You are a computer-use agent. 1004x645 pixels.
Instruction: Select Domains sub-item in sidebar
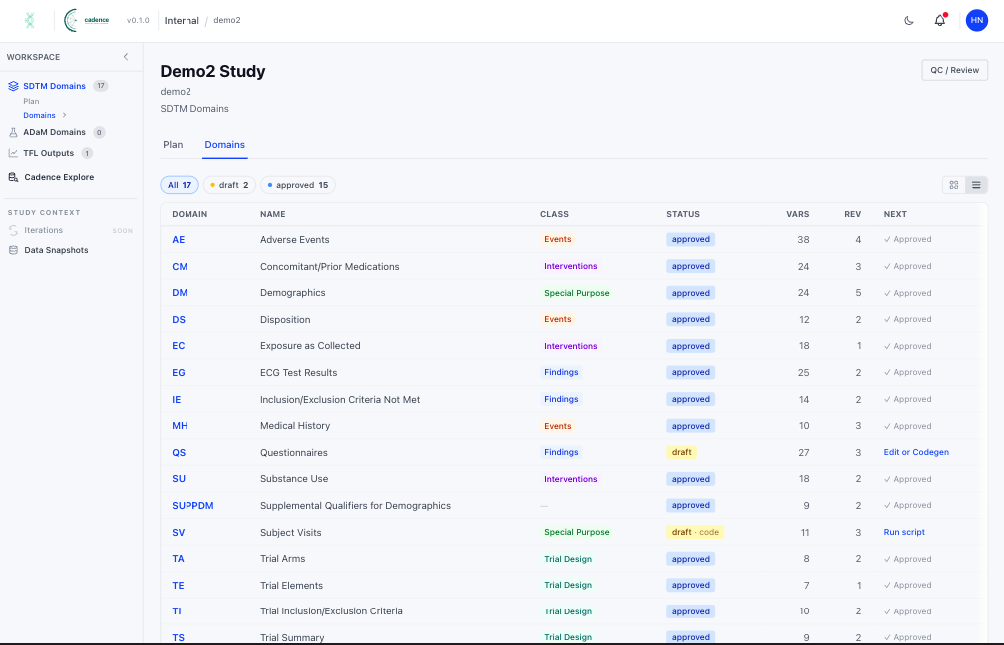[x=39, y=115]
